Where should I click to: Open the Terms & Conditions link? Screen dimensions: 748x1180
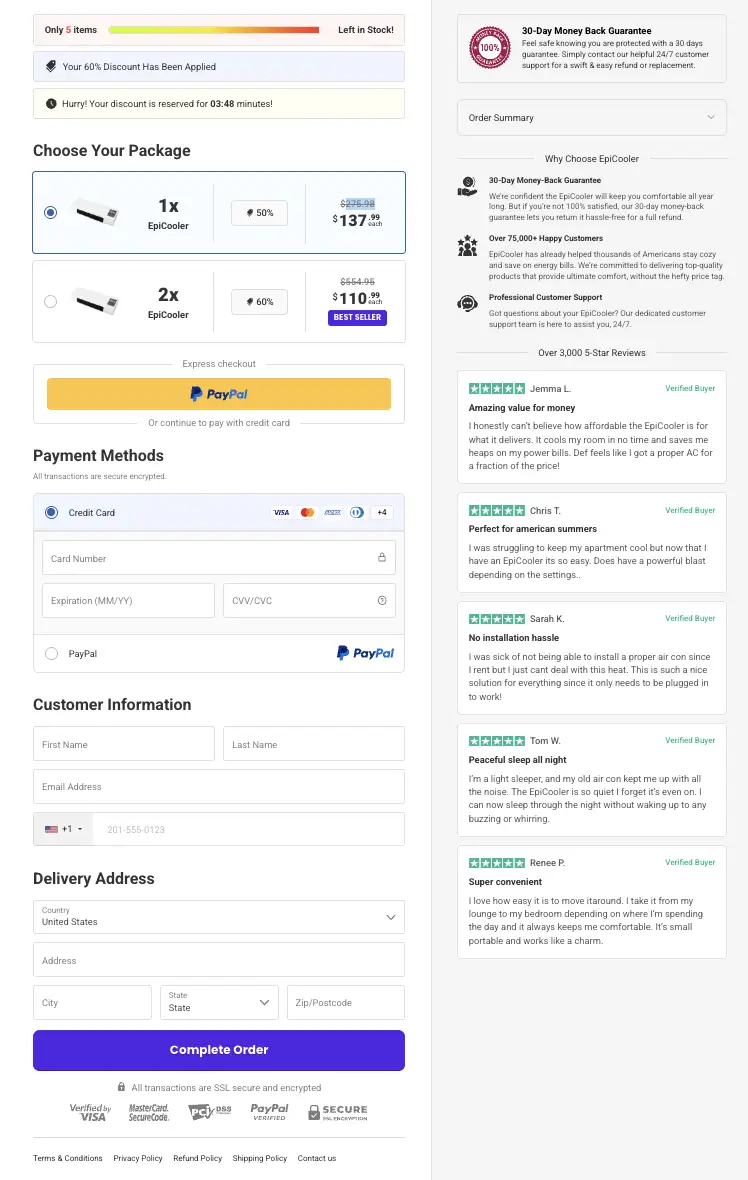(x=68, y=1158)
